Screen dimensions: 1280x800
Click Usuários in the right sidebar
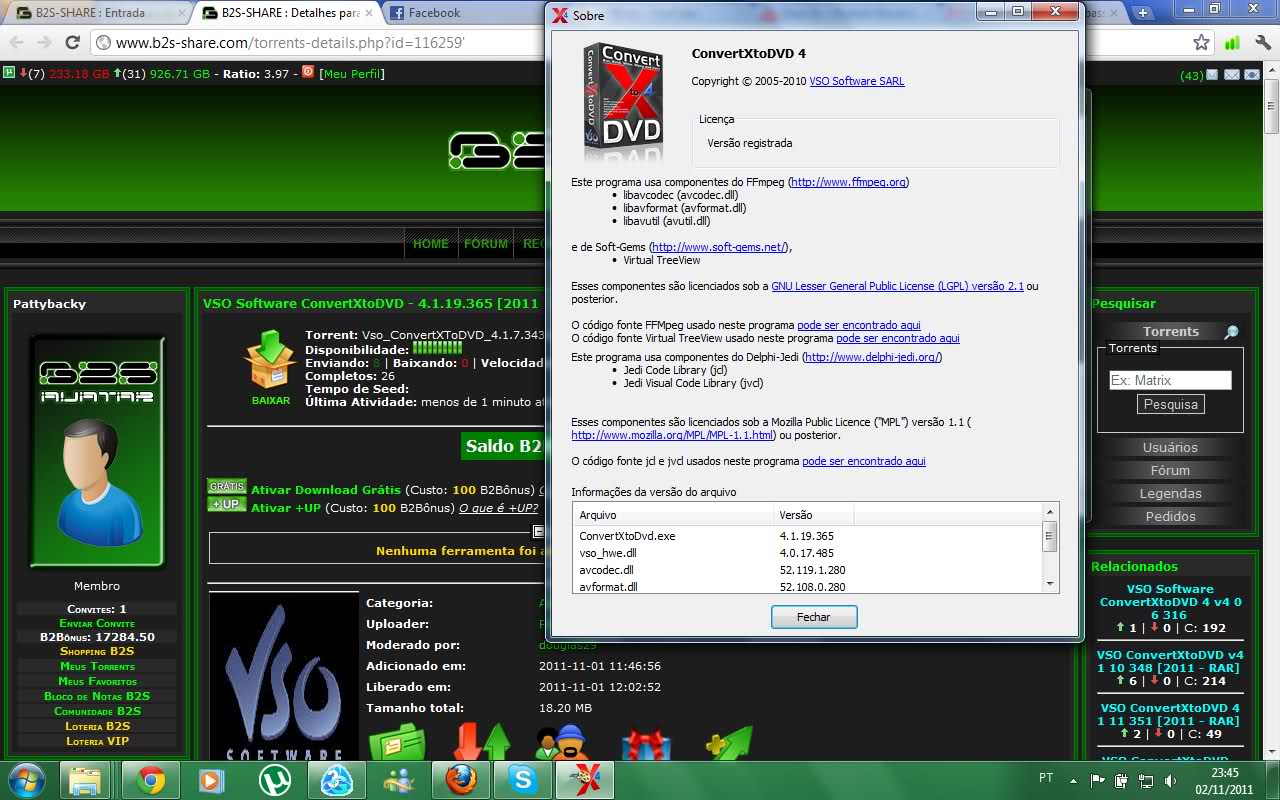point(1170,447)
